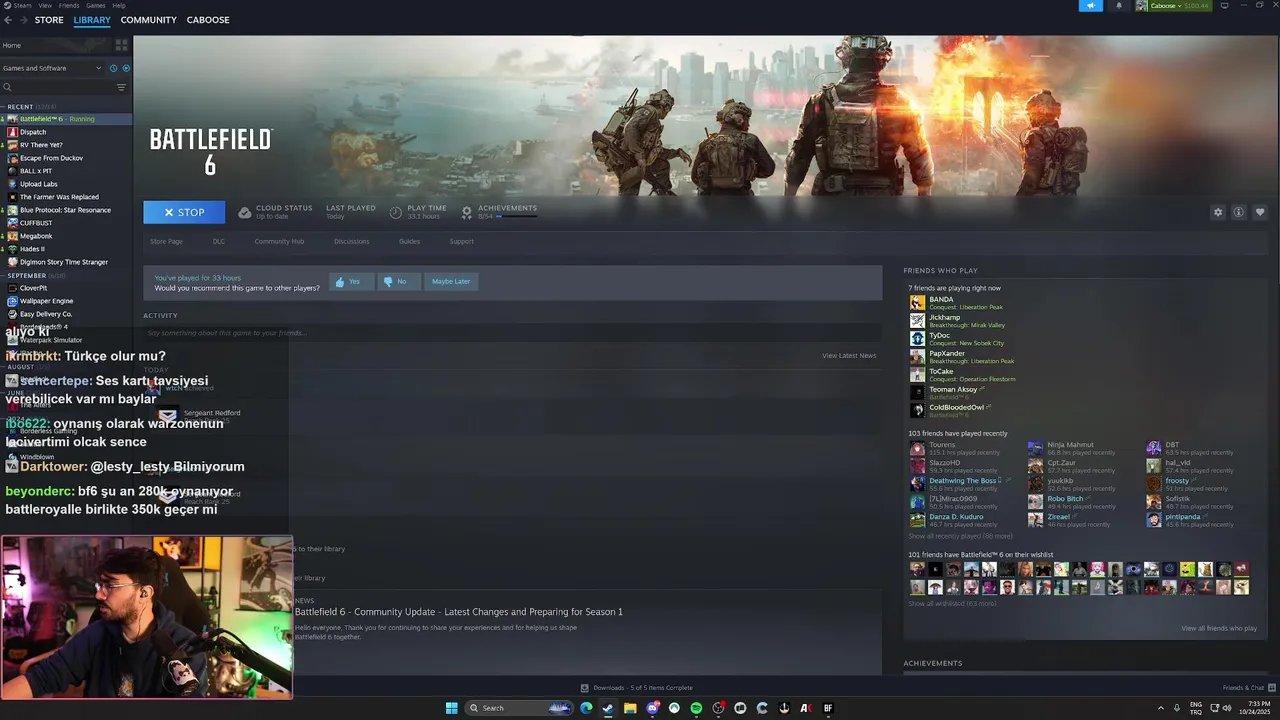Toggle library grid view icon next to Home
The image size is (1280, 720).
click(122, 45)
